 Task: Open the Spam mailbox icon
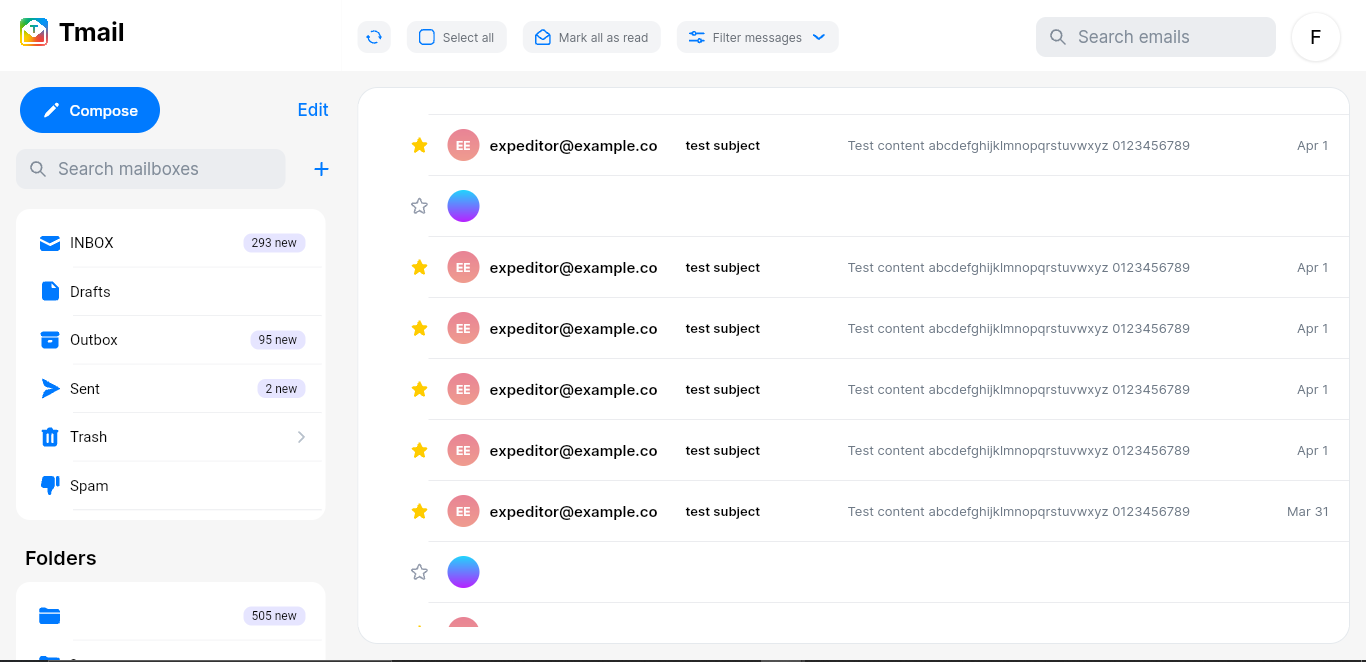tap(50, 485)
